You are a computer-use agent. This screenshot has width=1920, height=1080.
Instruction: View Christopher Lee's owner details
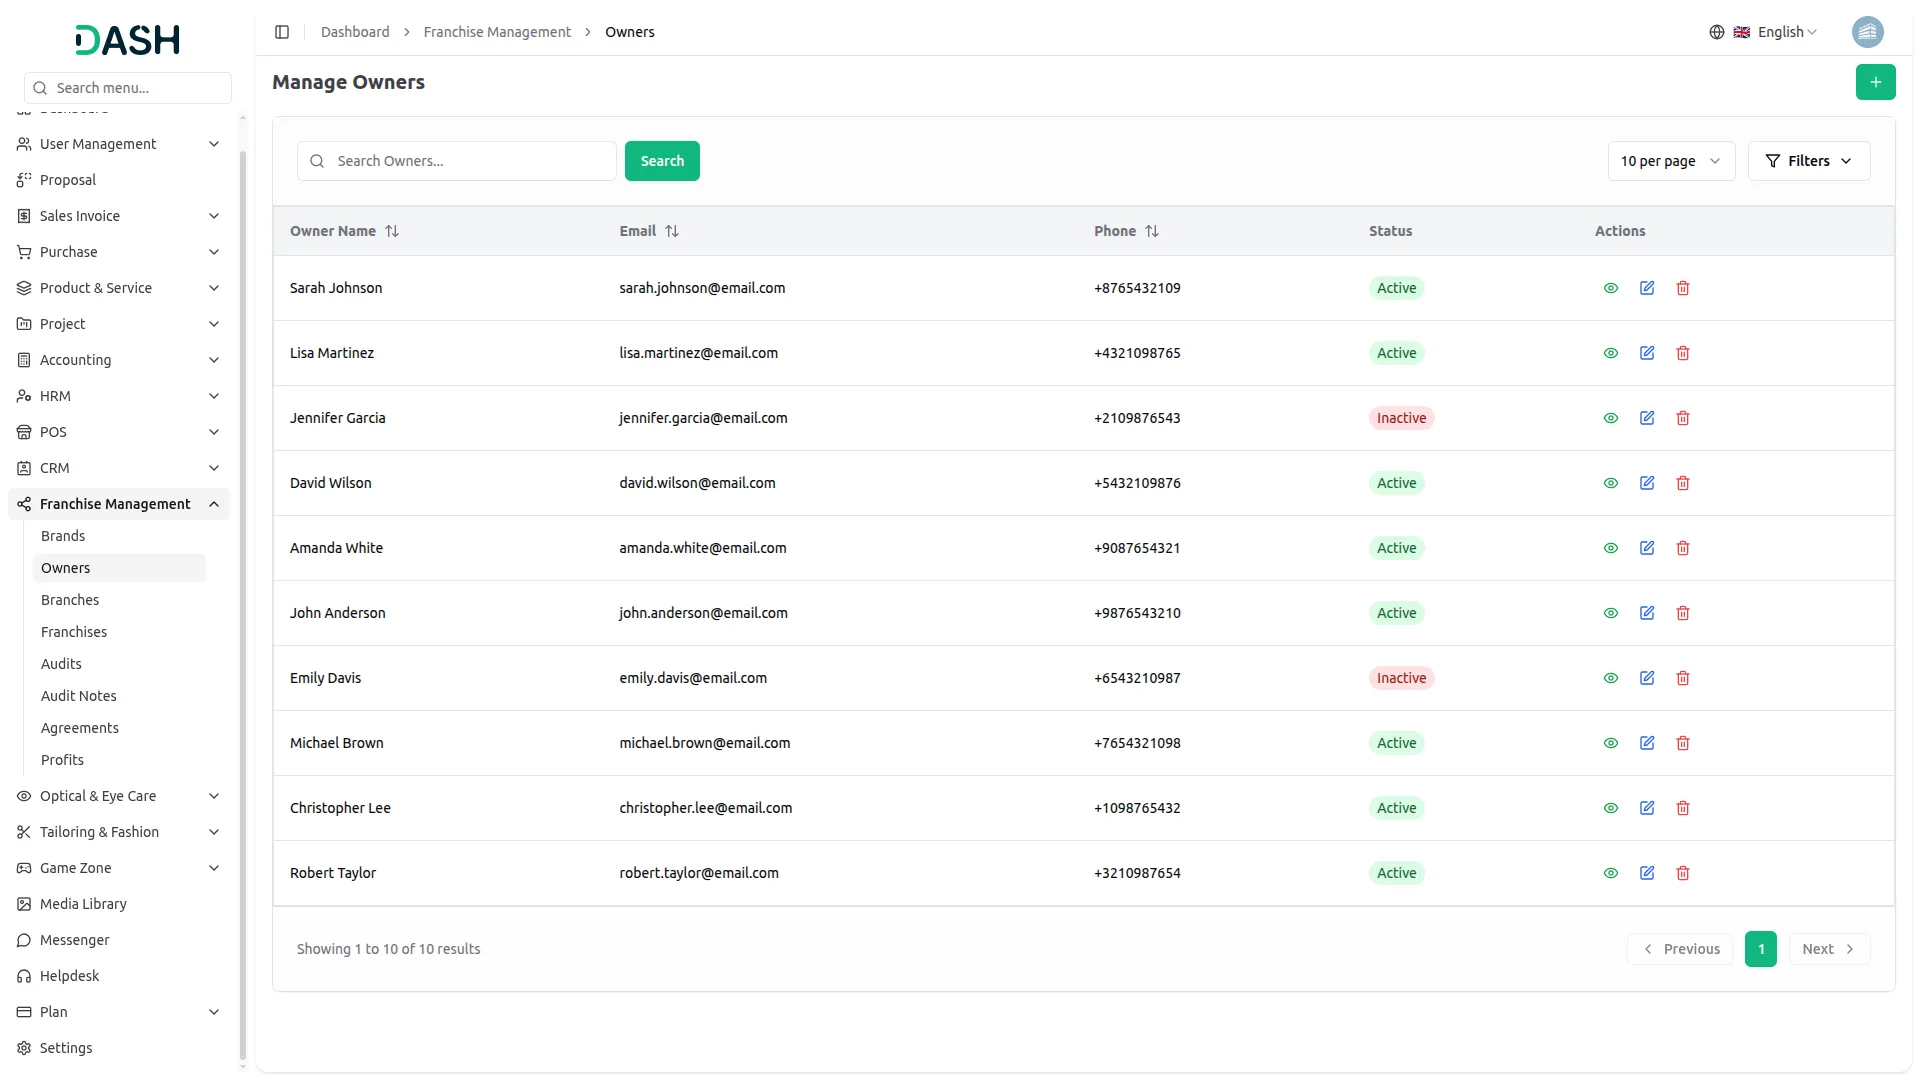click(x=1610, y=808)
